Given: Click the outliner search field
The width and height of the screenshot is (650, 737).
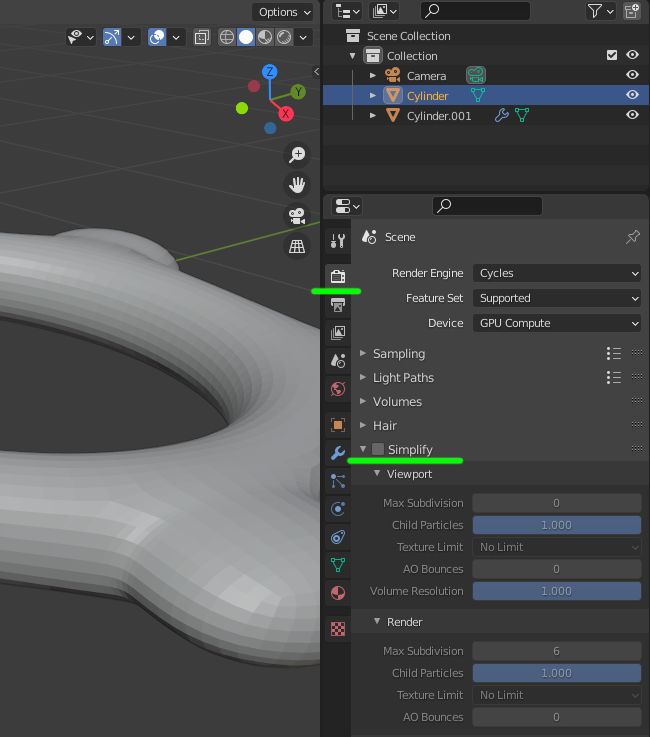Looking at the screenshot, I should click(475, 11).
